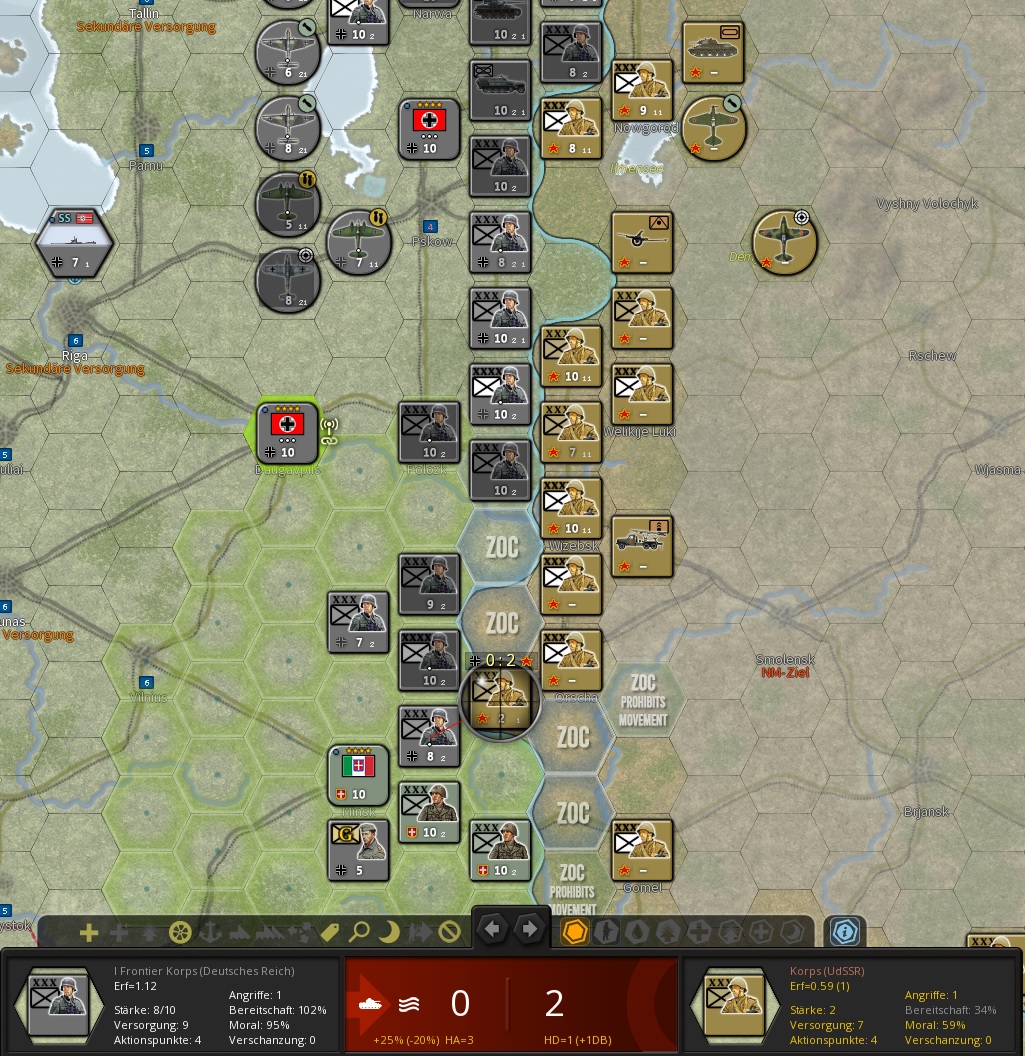
Task: Click the Smolensk NM-Ziel city label
Action: [x=785, y=665]
